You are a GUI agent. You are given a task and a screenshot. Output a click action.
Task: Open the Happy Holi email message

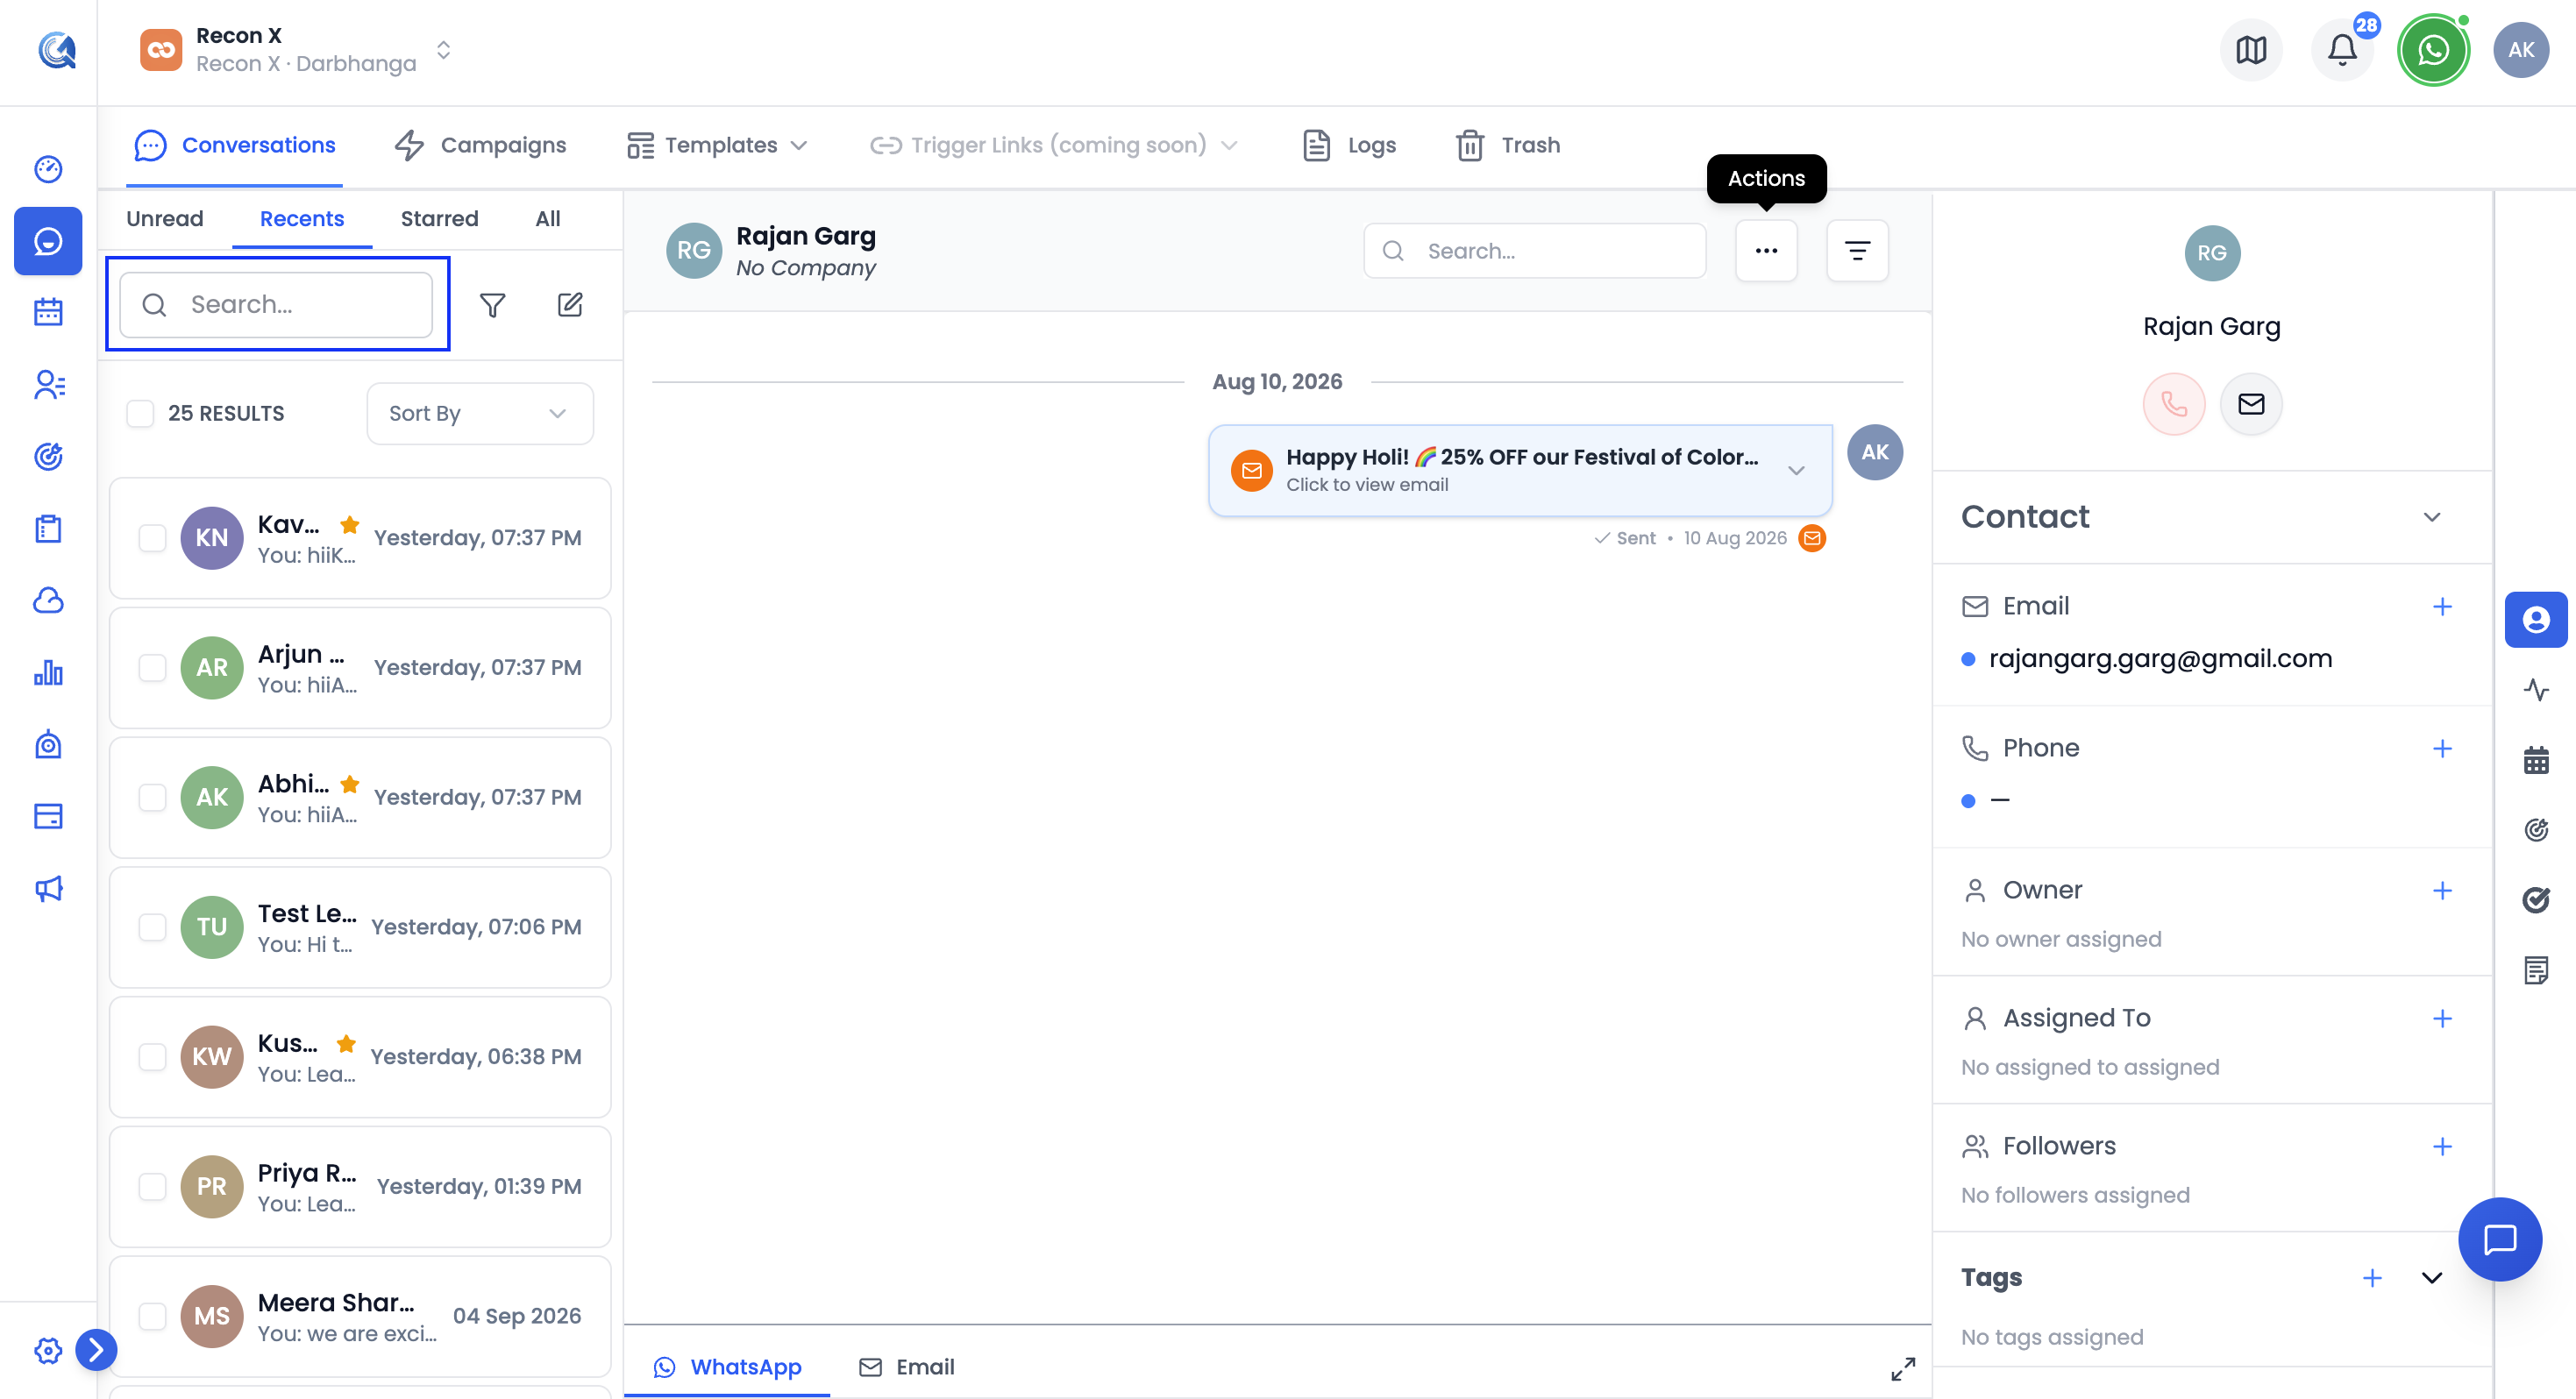pos(1520,470)
